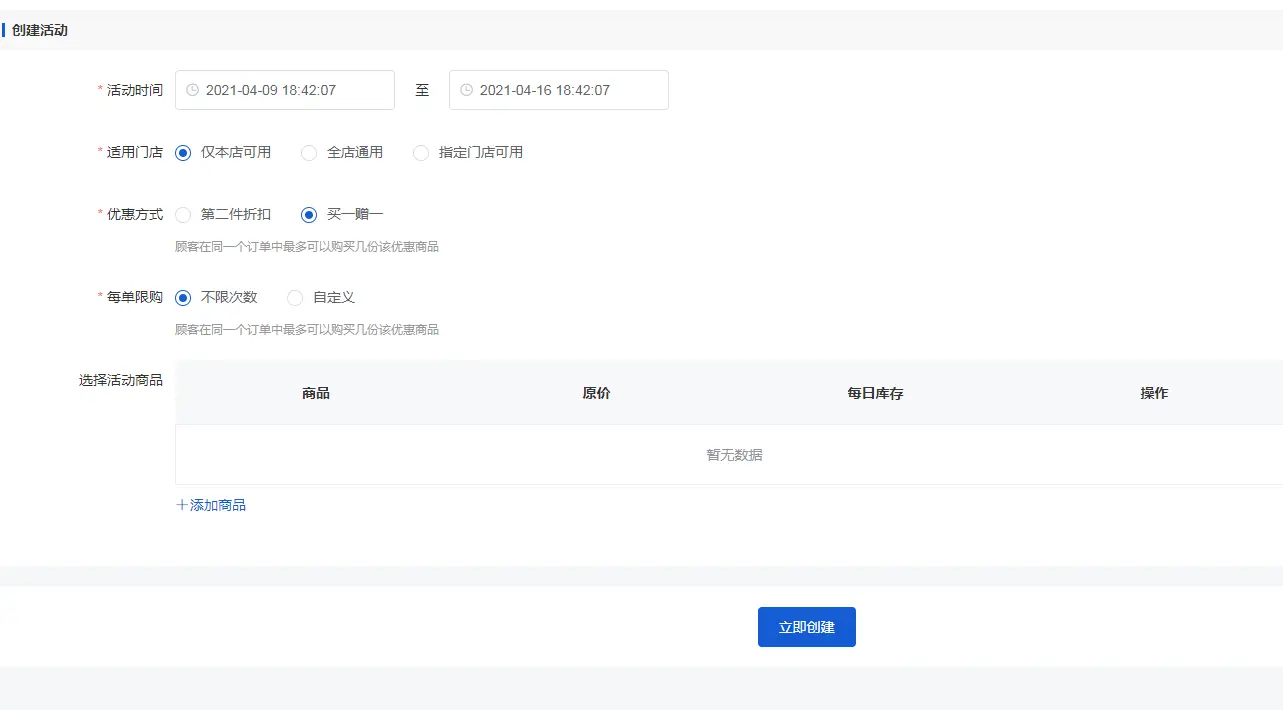Click the 优惠方式 field label

click(135, 215)
